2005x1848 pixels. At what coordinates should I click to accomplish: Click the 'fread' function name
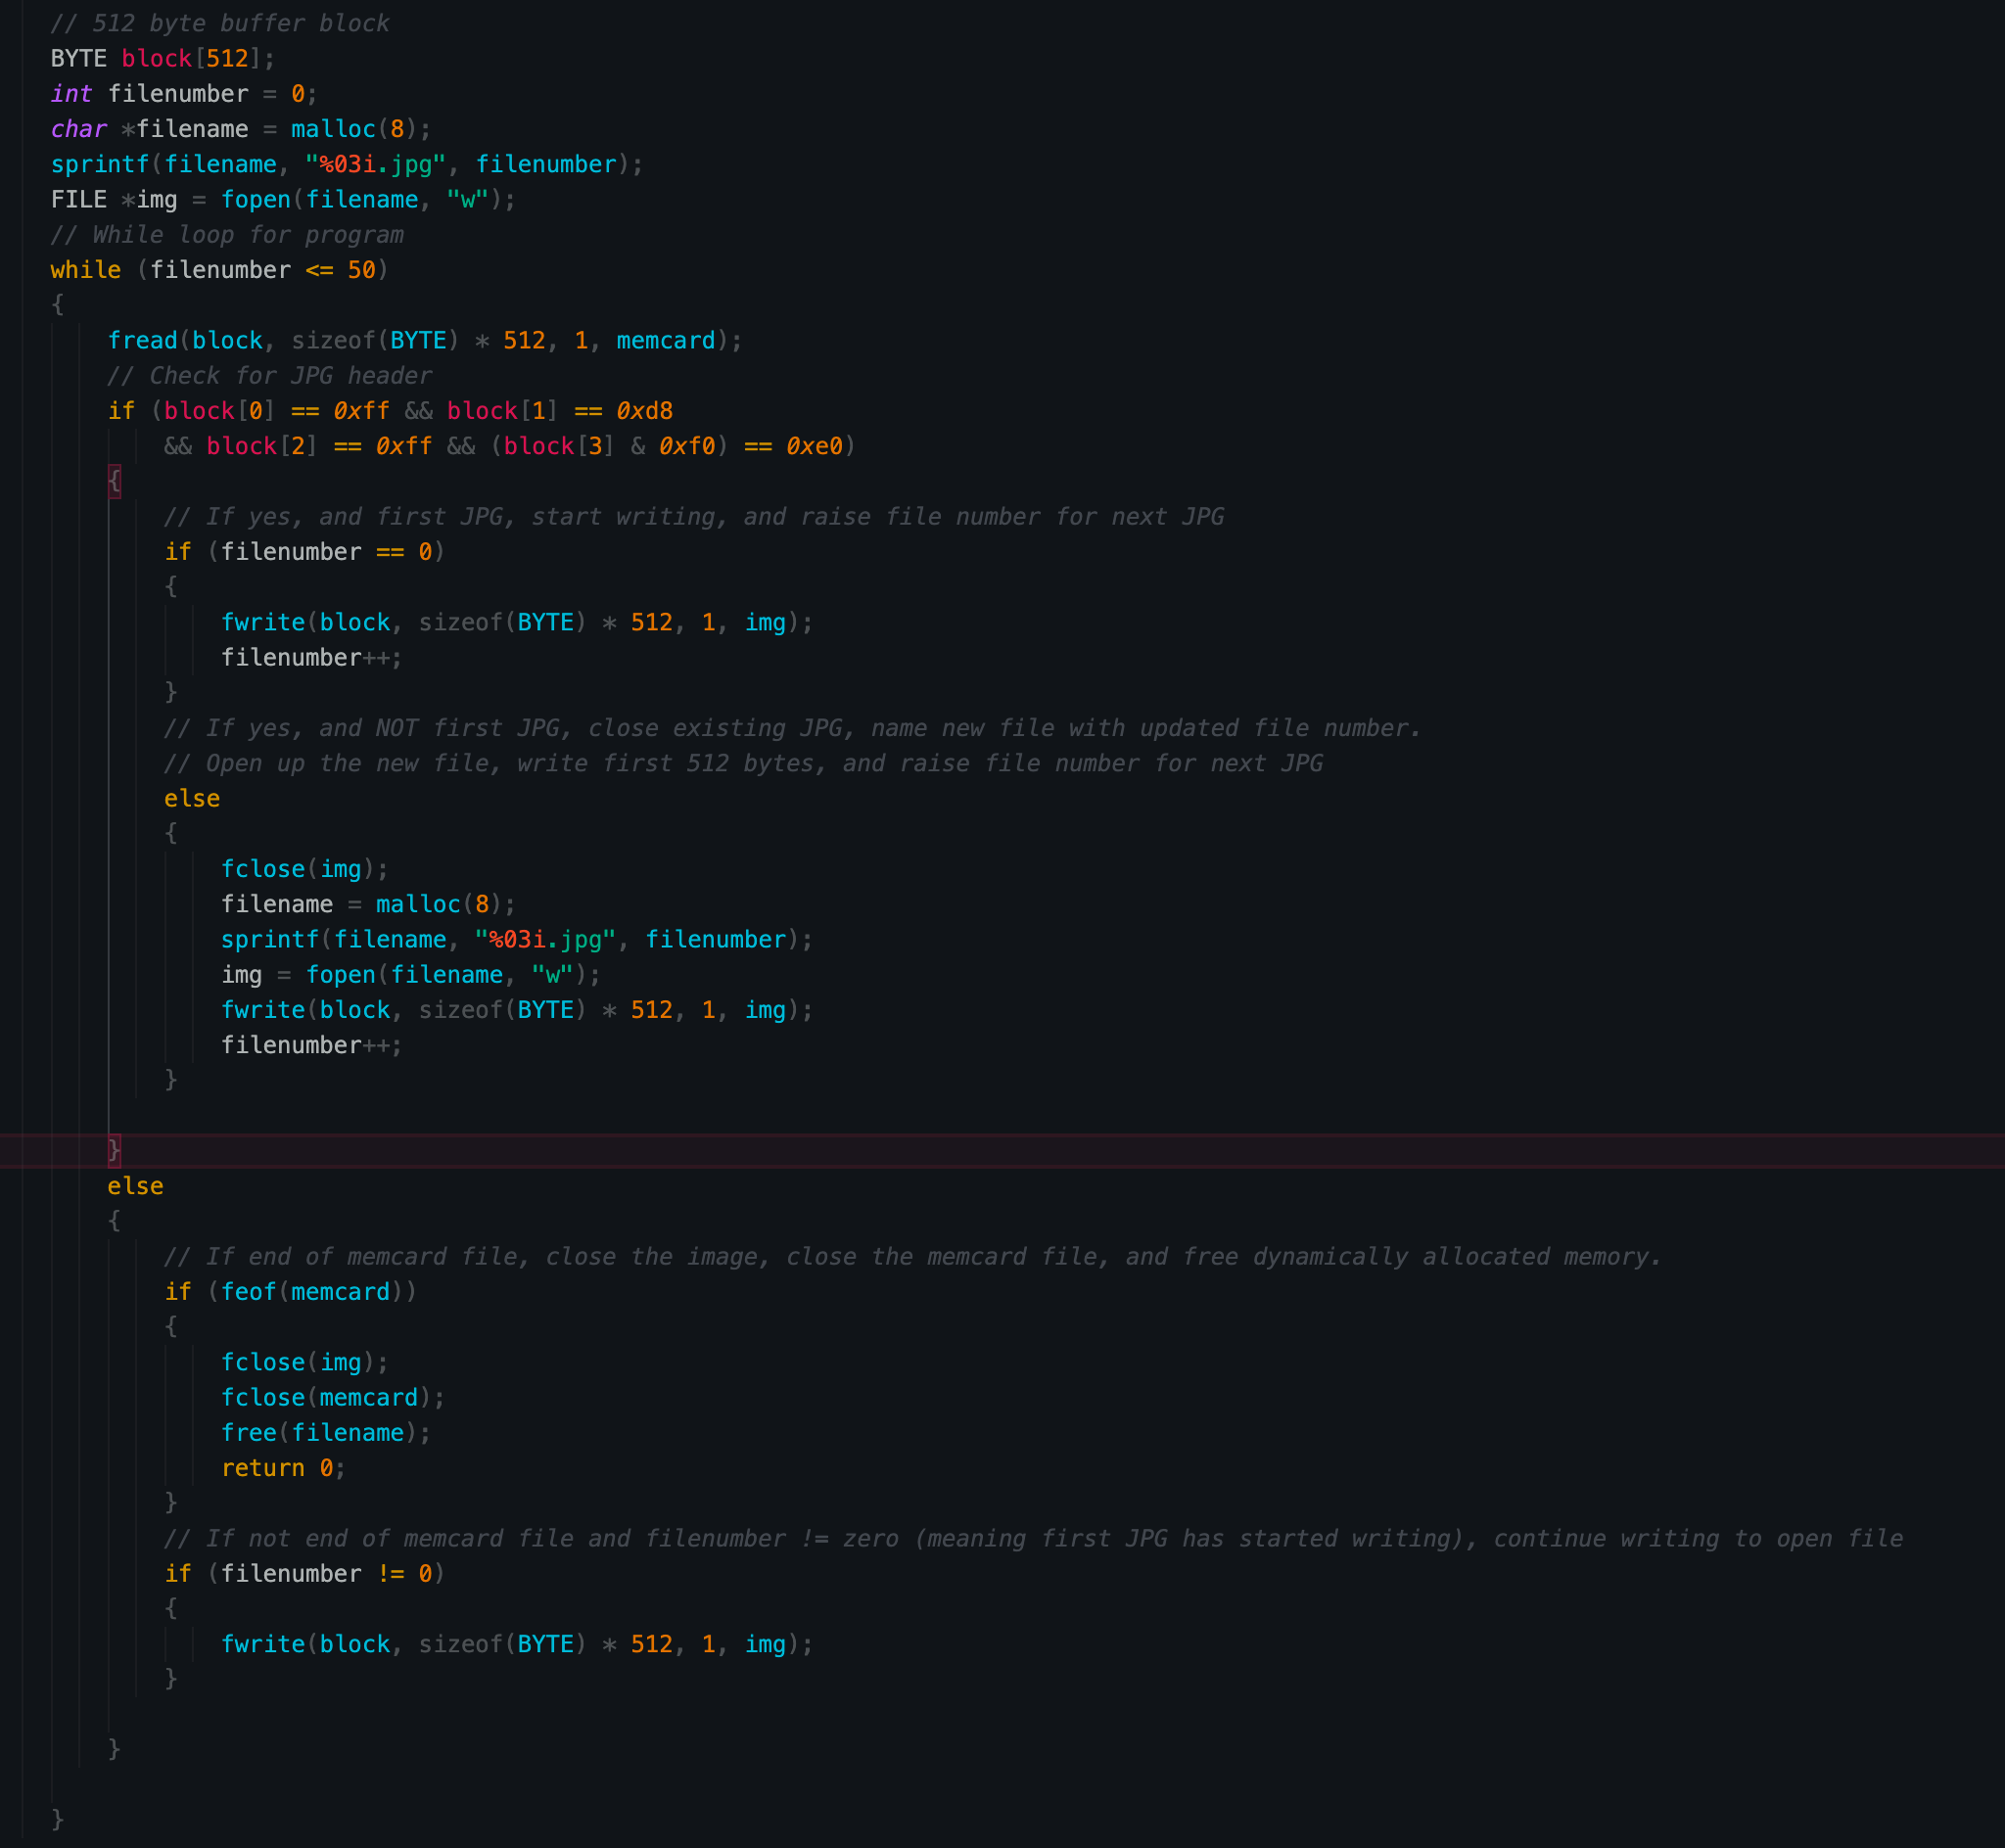pos(142,341)
